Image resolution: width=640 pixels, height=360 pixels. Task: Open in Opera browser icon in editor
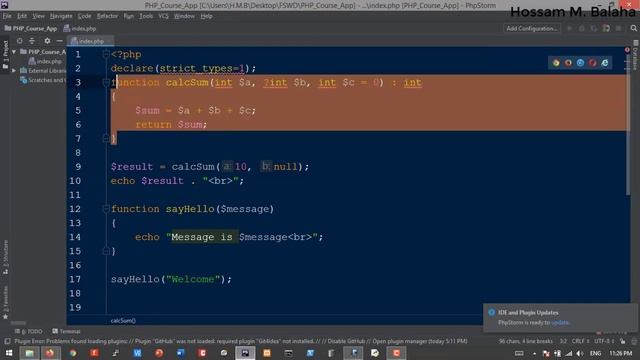pyautogui.click(x=593, y=63)
